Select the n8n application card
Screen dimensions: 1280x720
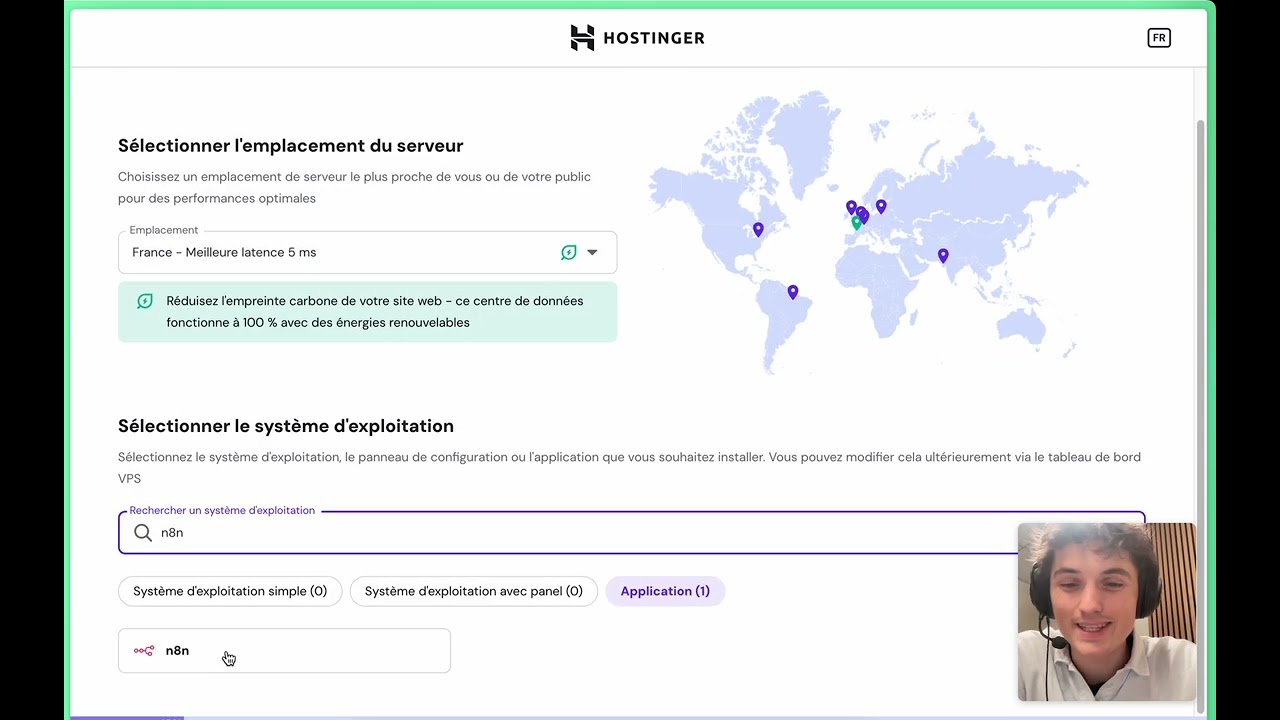[284, 651]
